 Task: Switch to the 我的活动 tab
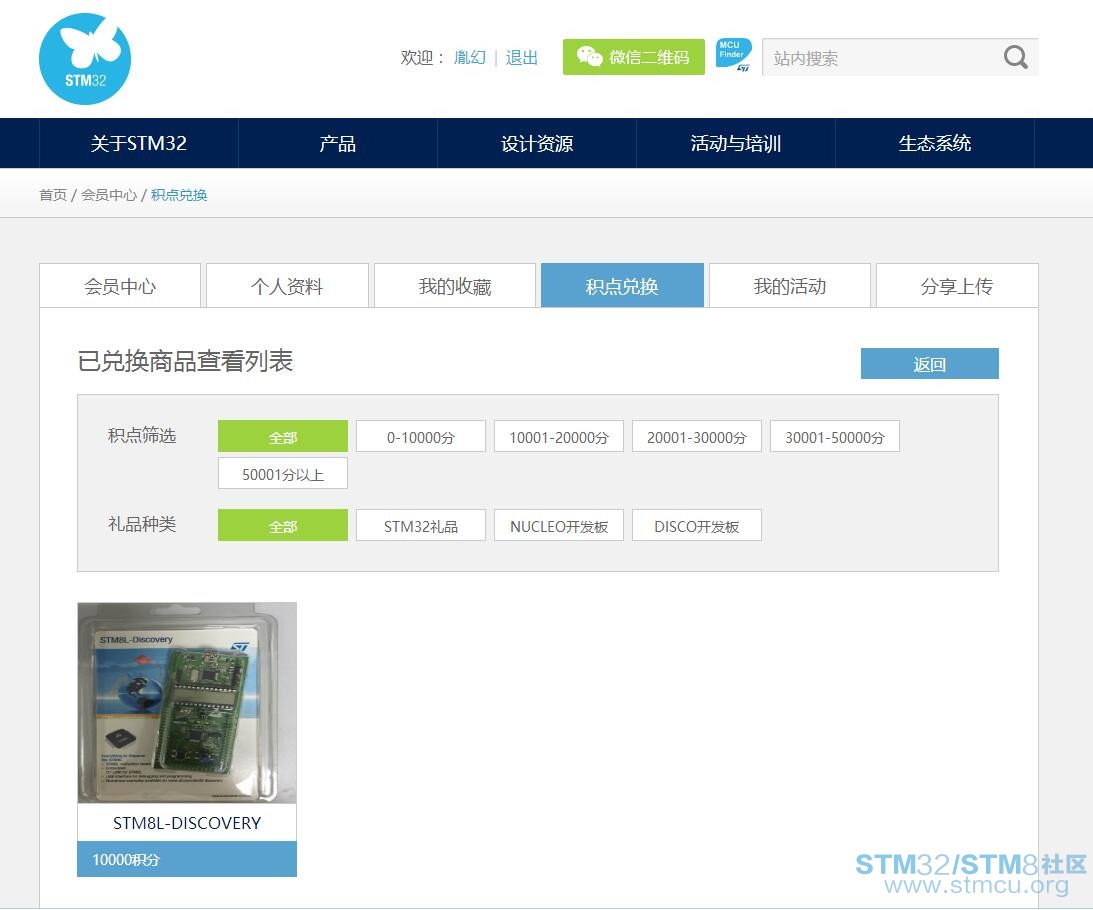tap(790, 286)
